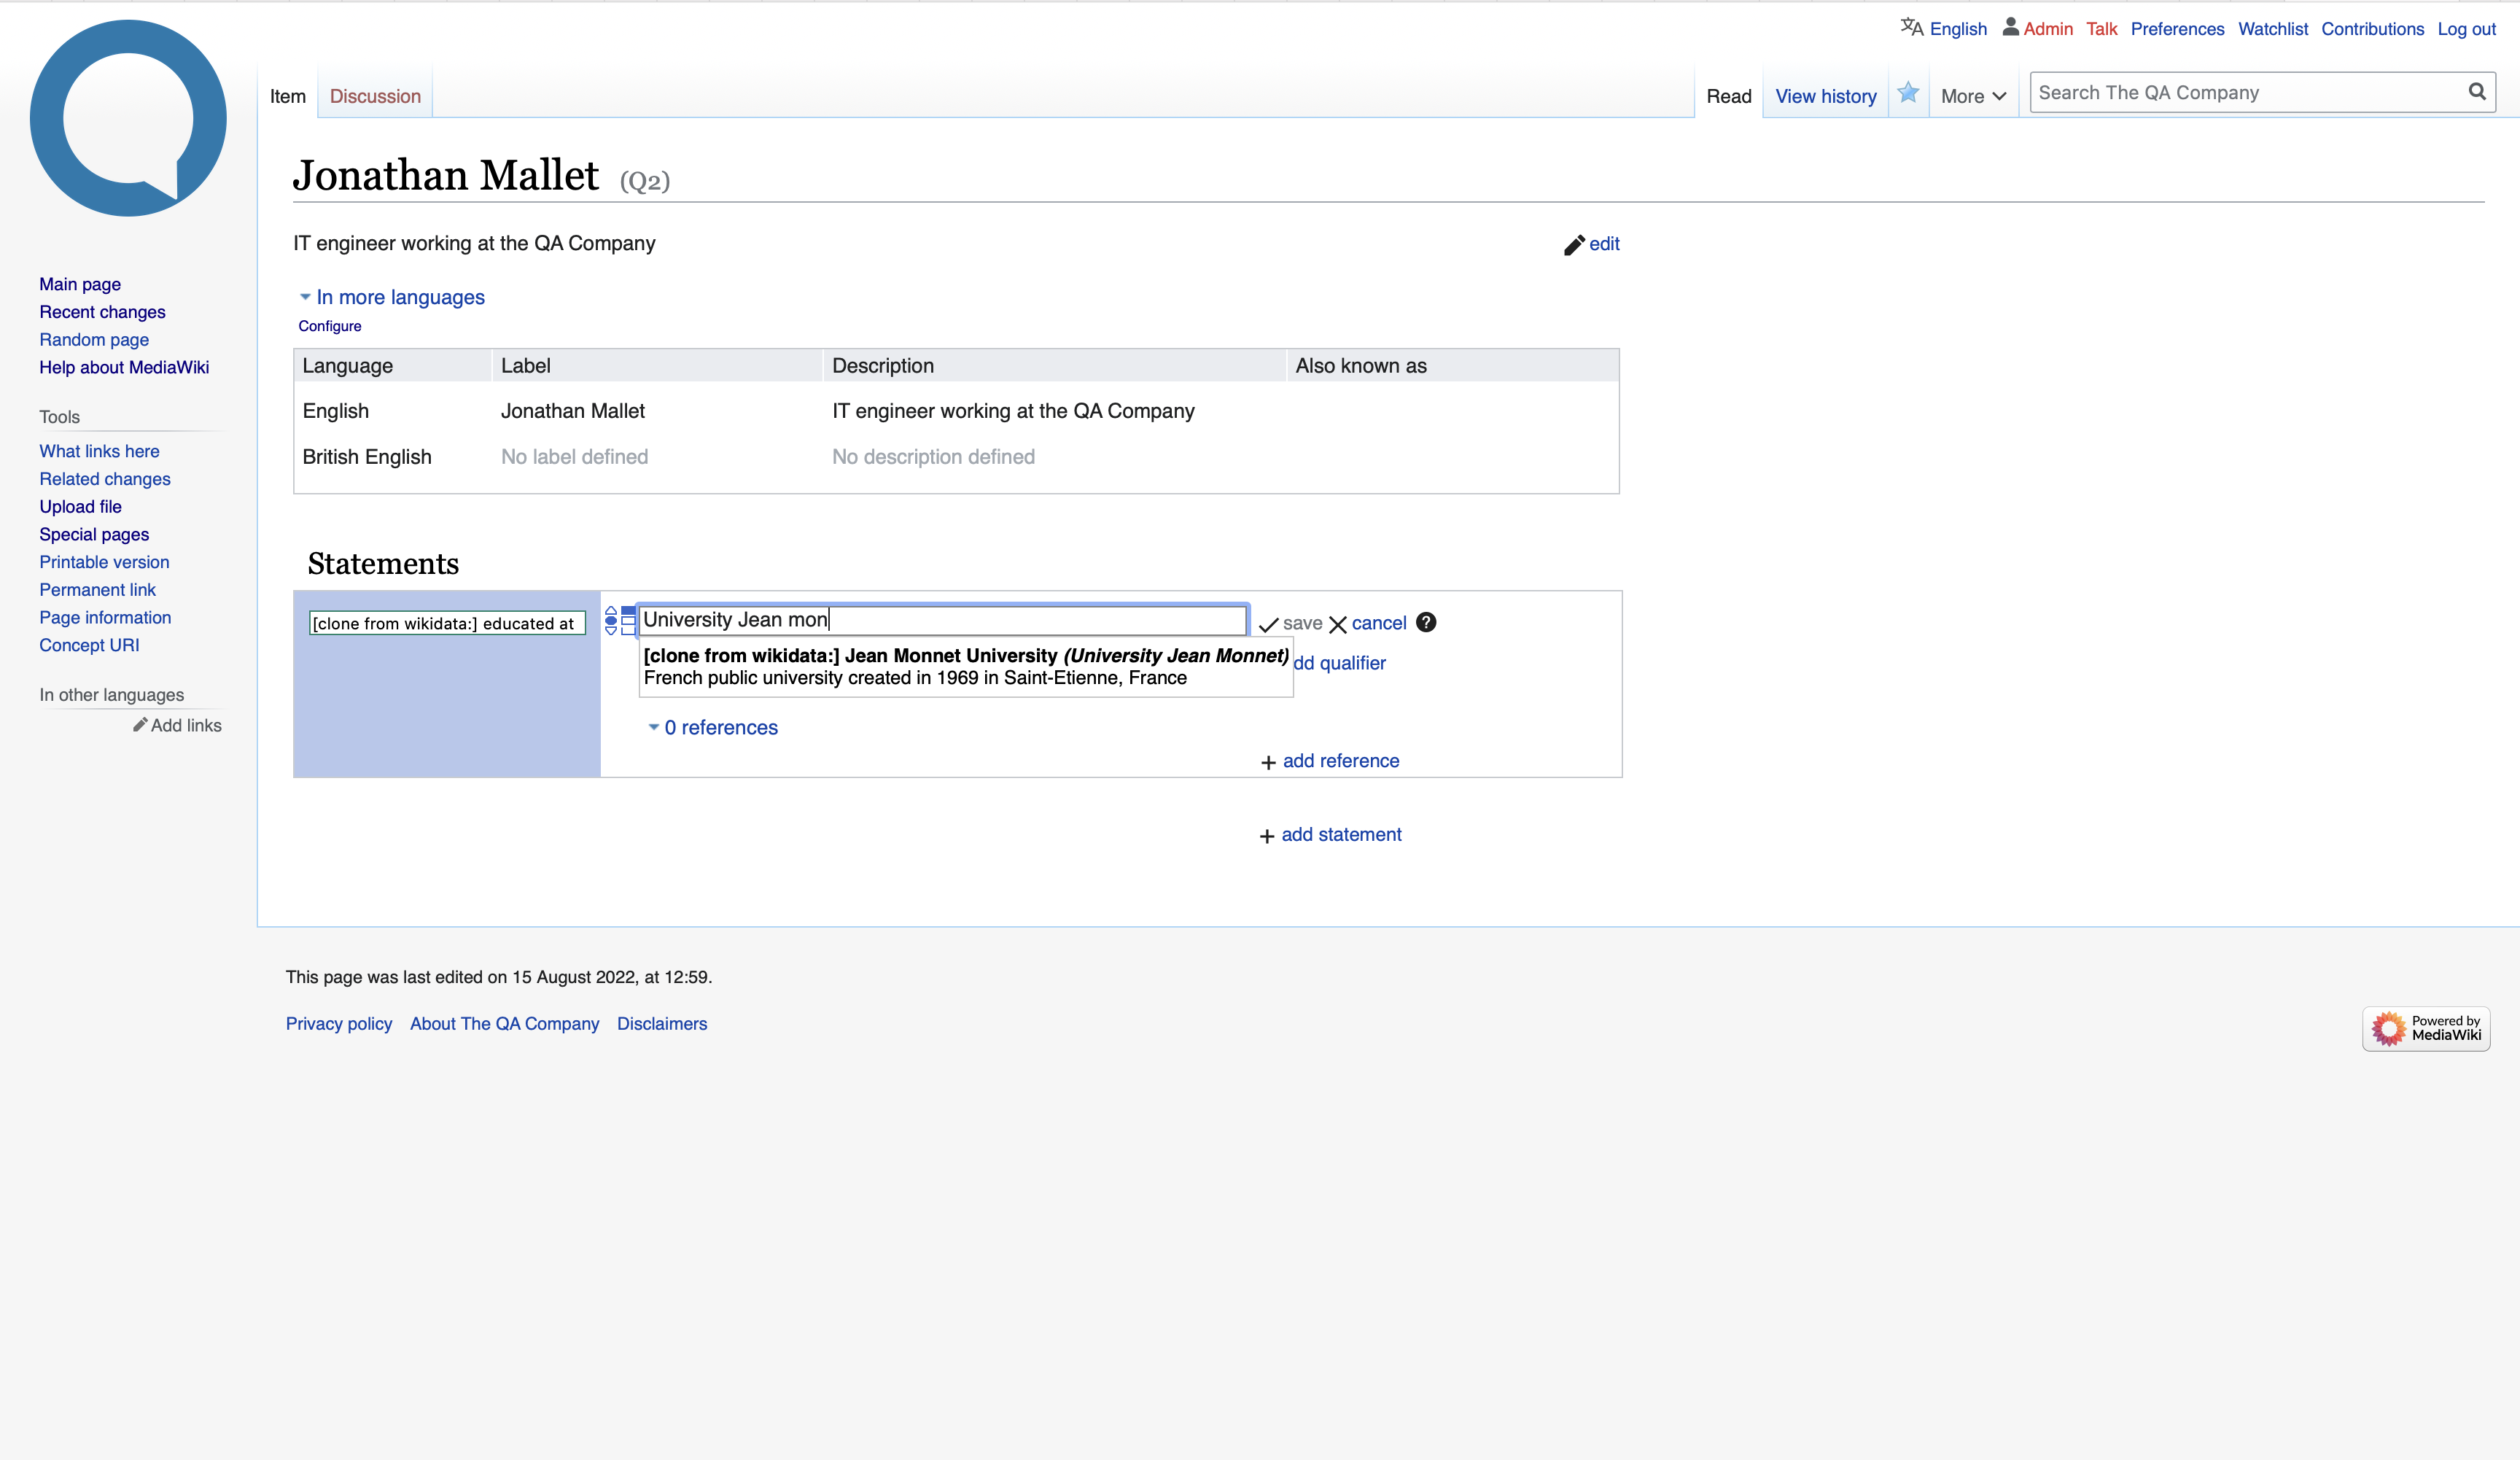The width and height of the screenshot is (2520, 1460).
Task: Click the plus icon beside add statement
Action: coord(1267,836)
